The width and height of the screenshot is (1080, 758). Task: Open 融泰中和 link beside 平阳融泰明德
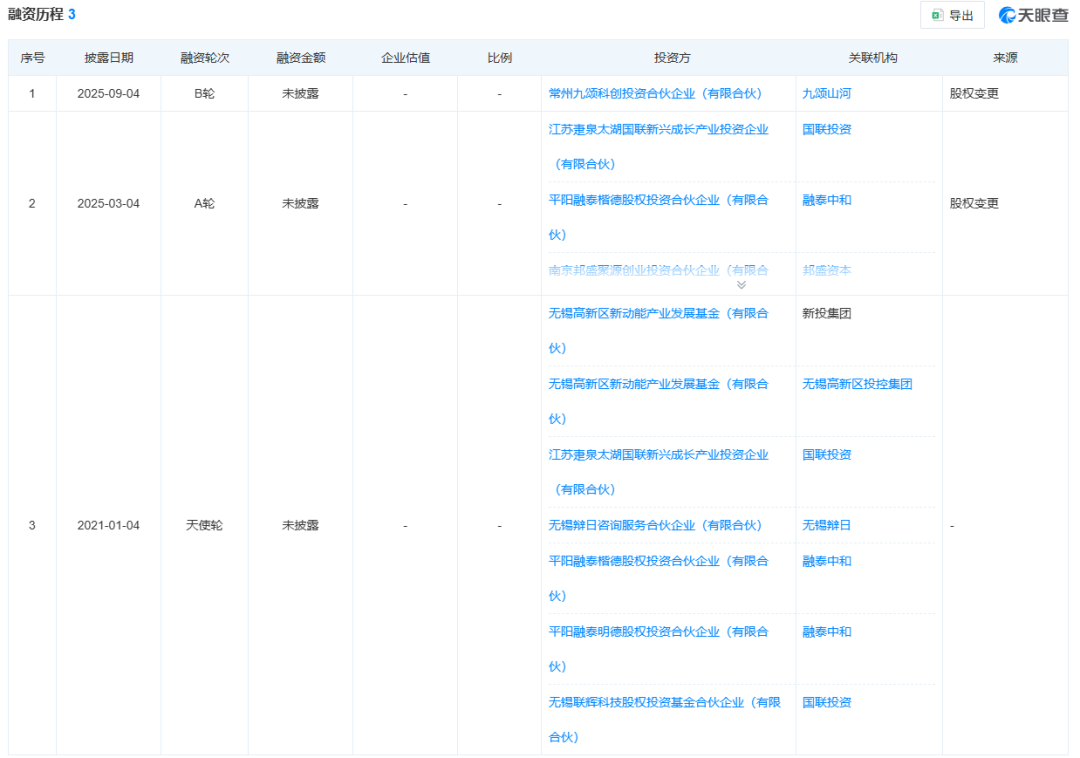[x=827, y=632]
